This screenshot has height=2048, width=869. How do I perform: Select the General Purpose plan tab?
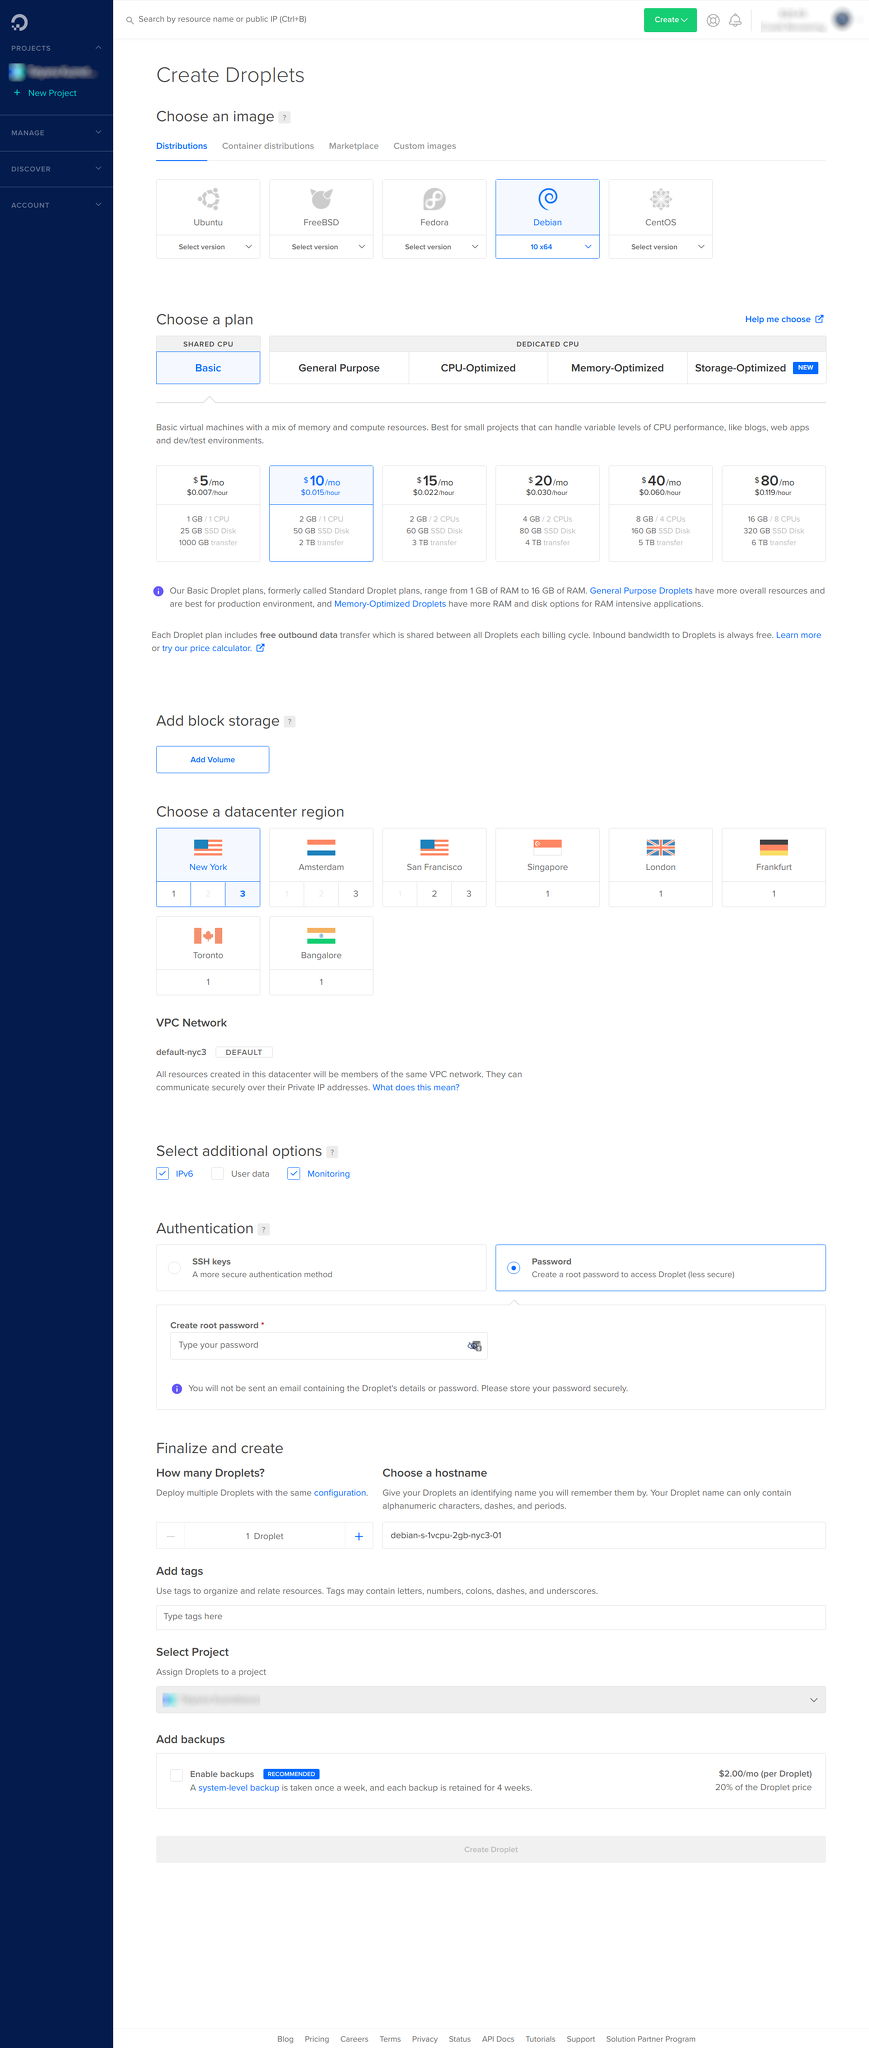[339, 368]
